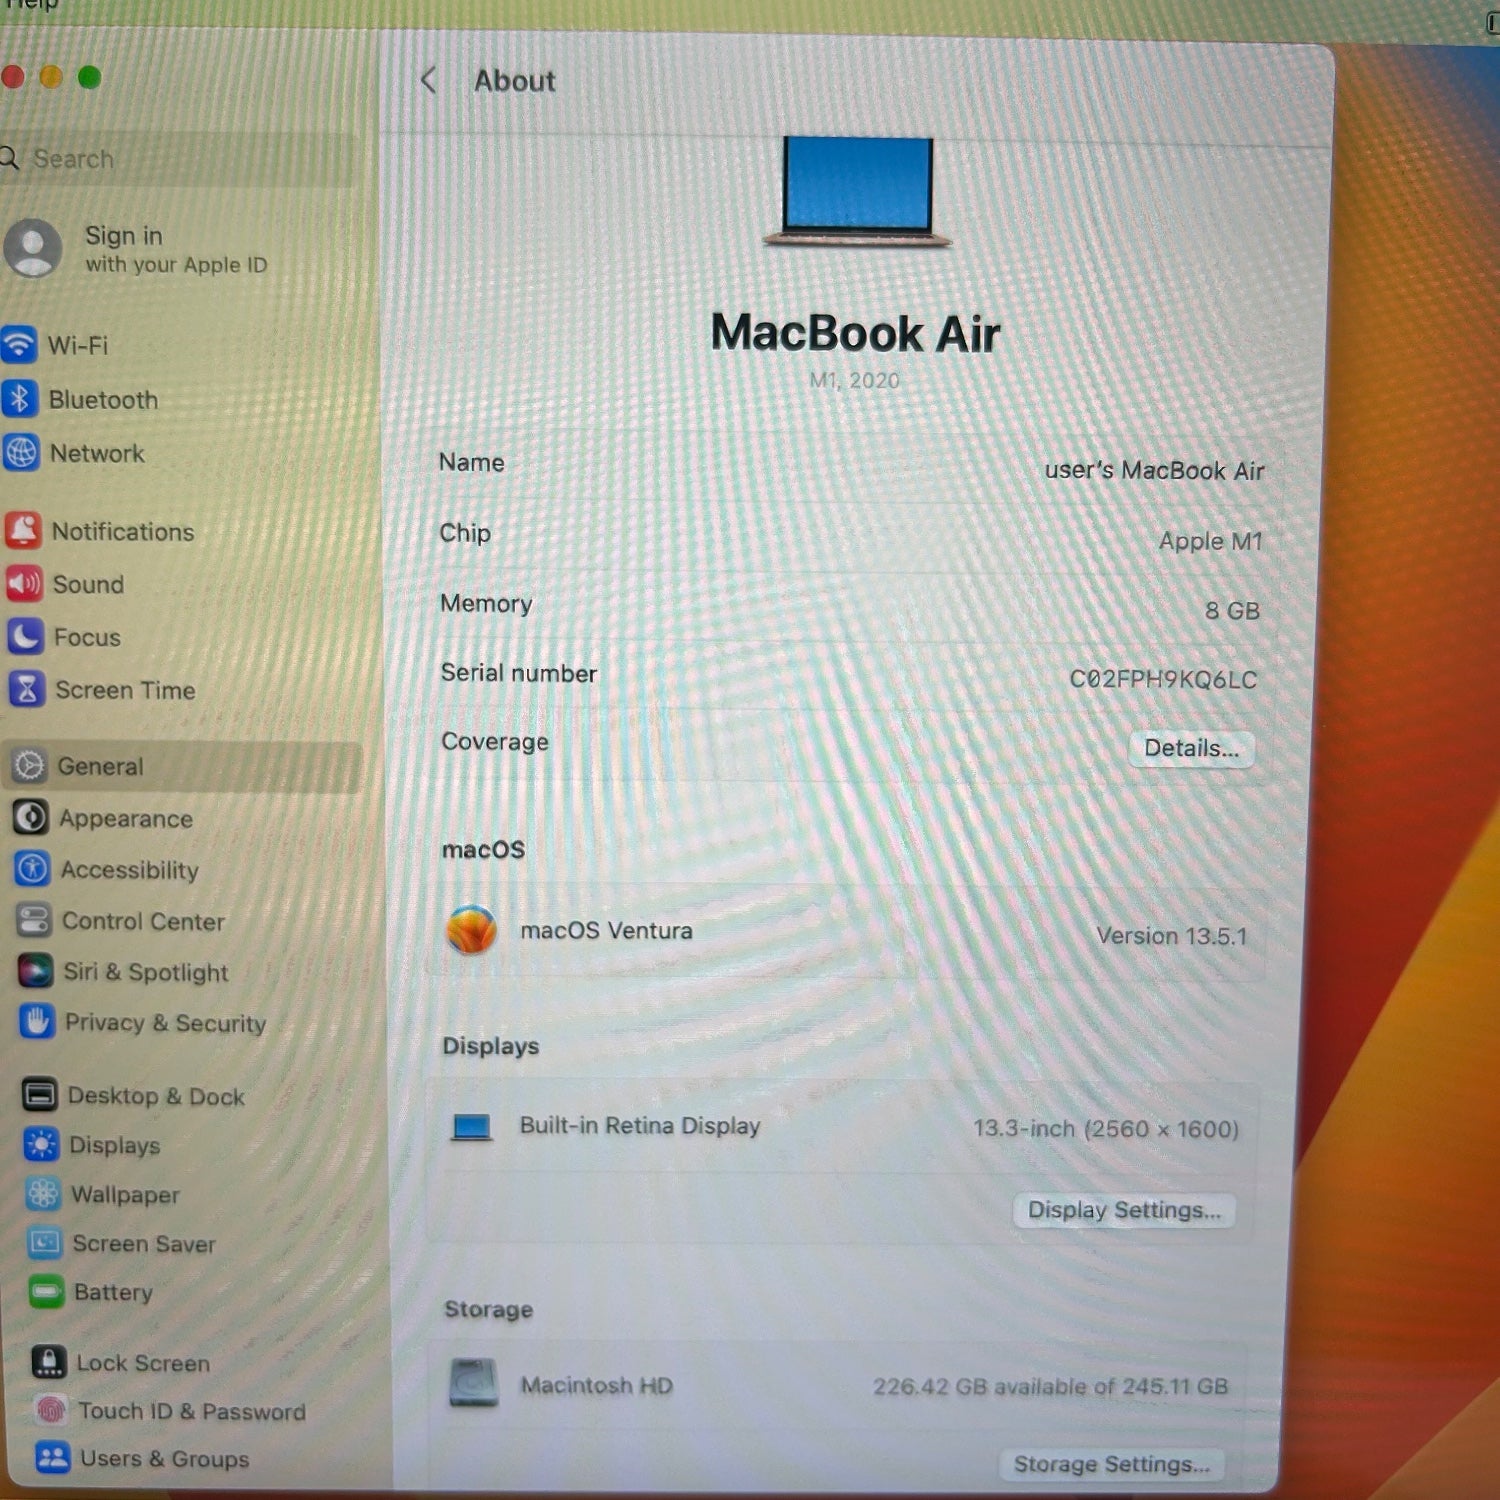Viewport: 1500px width, 1500px height.
Task: Click the Wi-Fi icon in sidebar
Action: coord(19,344)
